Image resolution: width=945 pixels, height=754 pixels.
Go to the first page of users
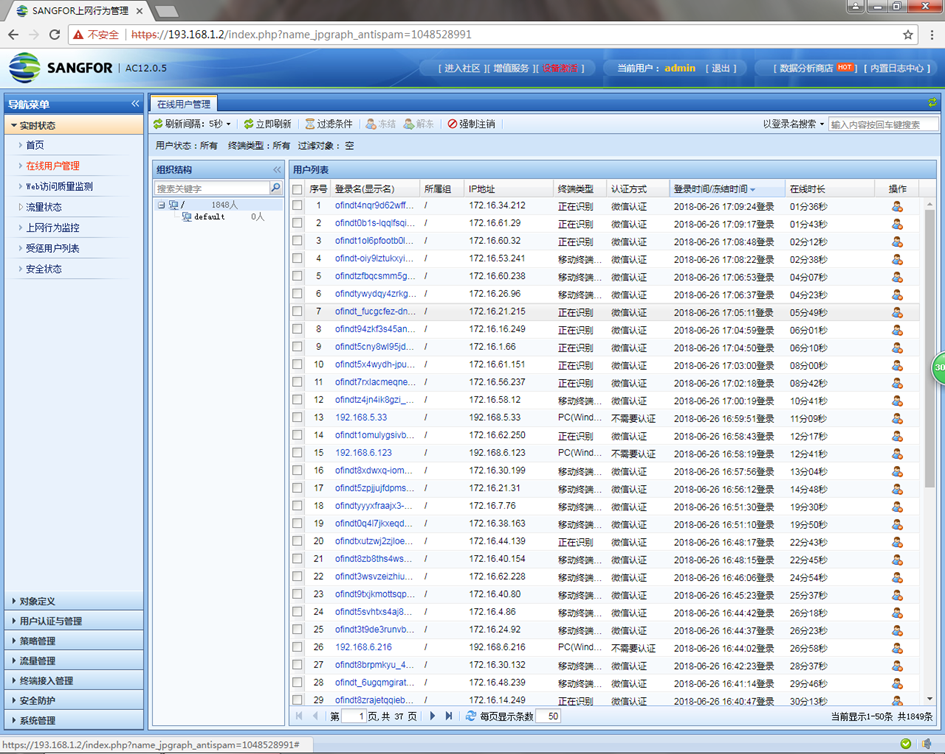pyautogui.click(x=299, y=716)
